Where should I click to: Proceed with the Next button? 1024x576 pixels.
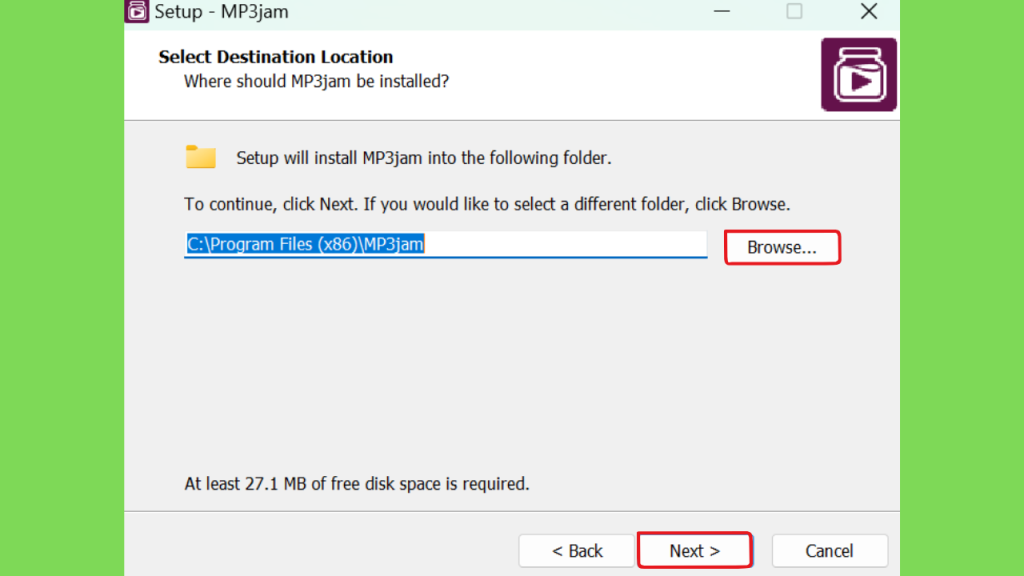click(x=695, y=551)
